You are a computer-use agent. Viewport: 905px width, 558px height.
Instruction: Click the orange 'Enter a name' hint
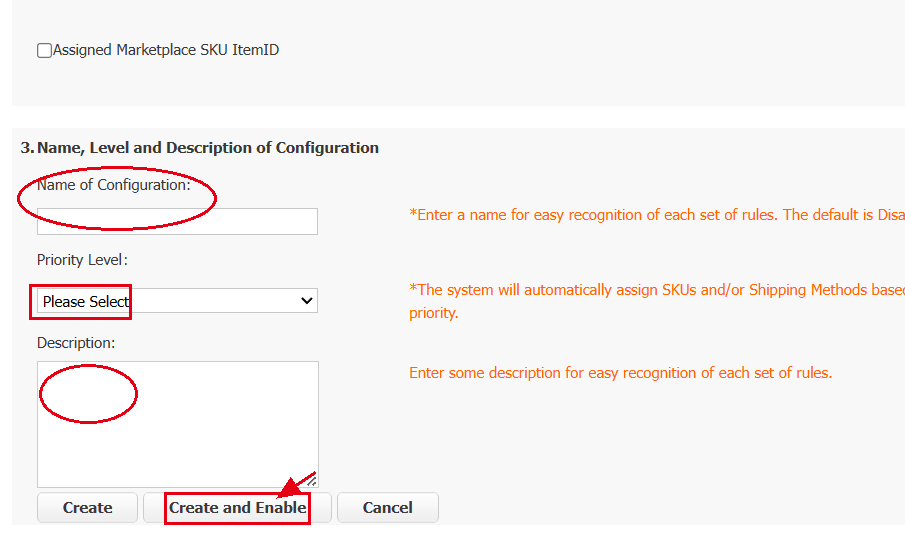coord(657,215)
